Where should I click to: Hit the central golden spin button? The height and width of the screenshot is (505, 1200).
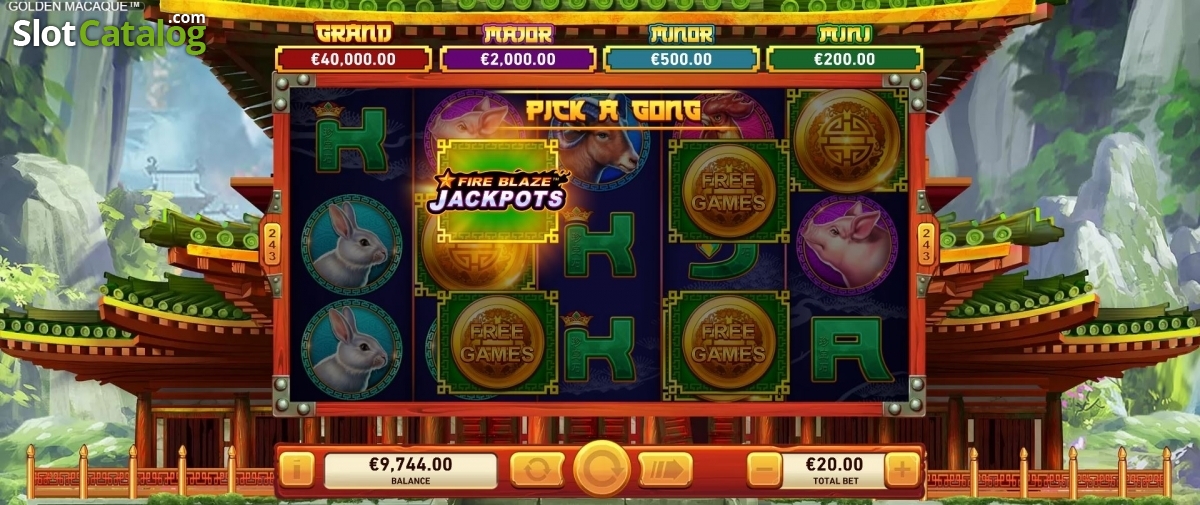602,468
